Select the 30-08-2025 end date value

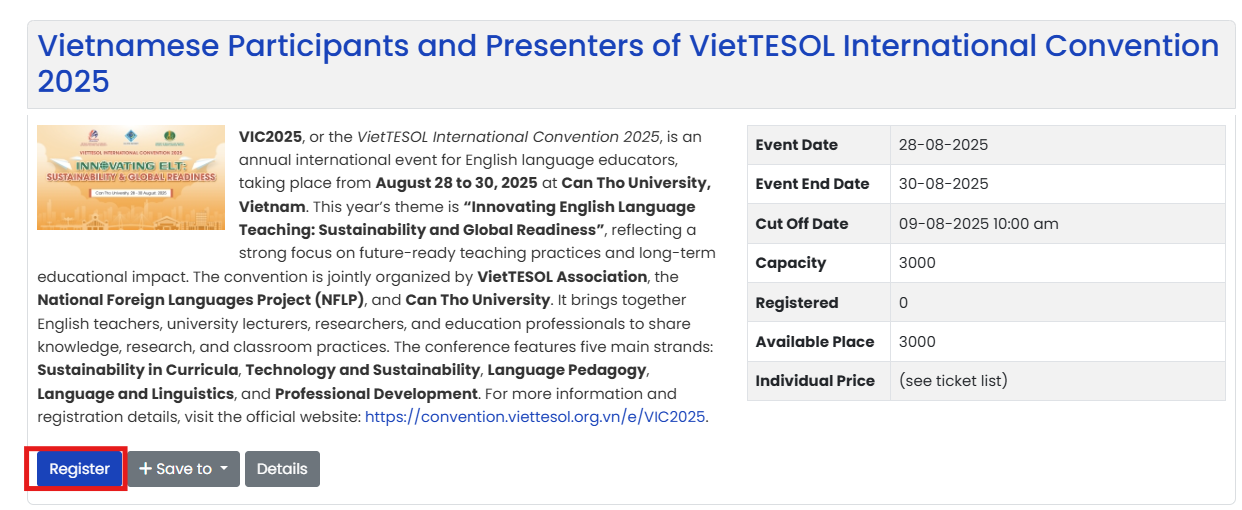(x=943, y=184)
